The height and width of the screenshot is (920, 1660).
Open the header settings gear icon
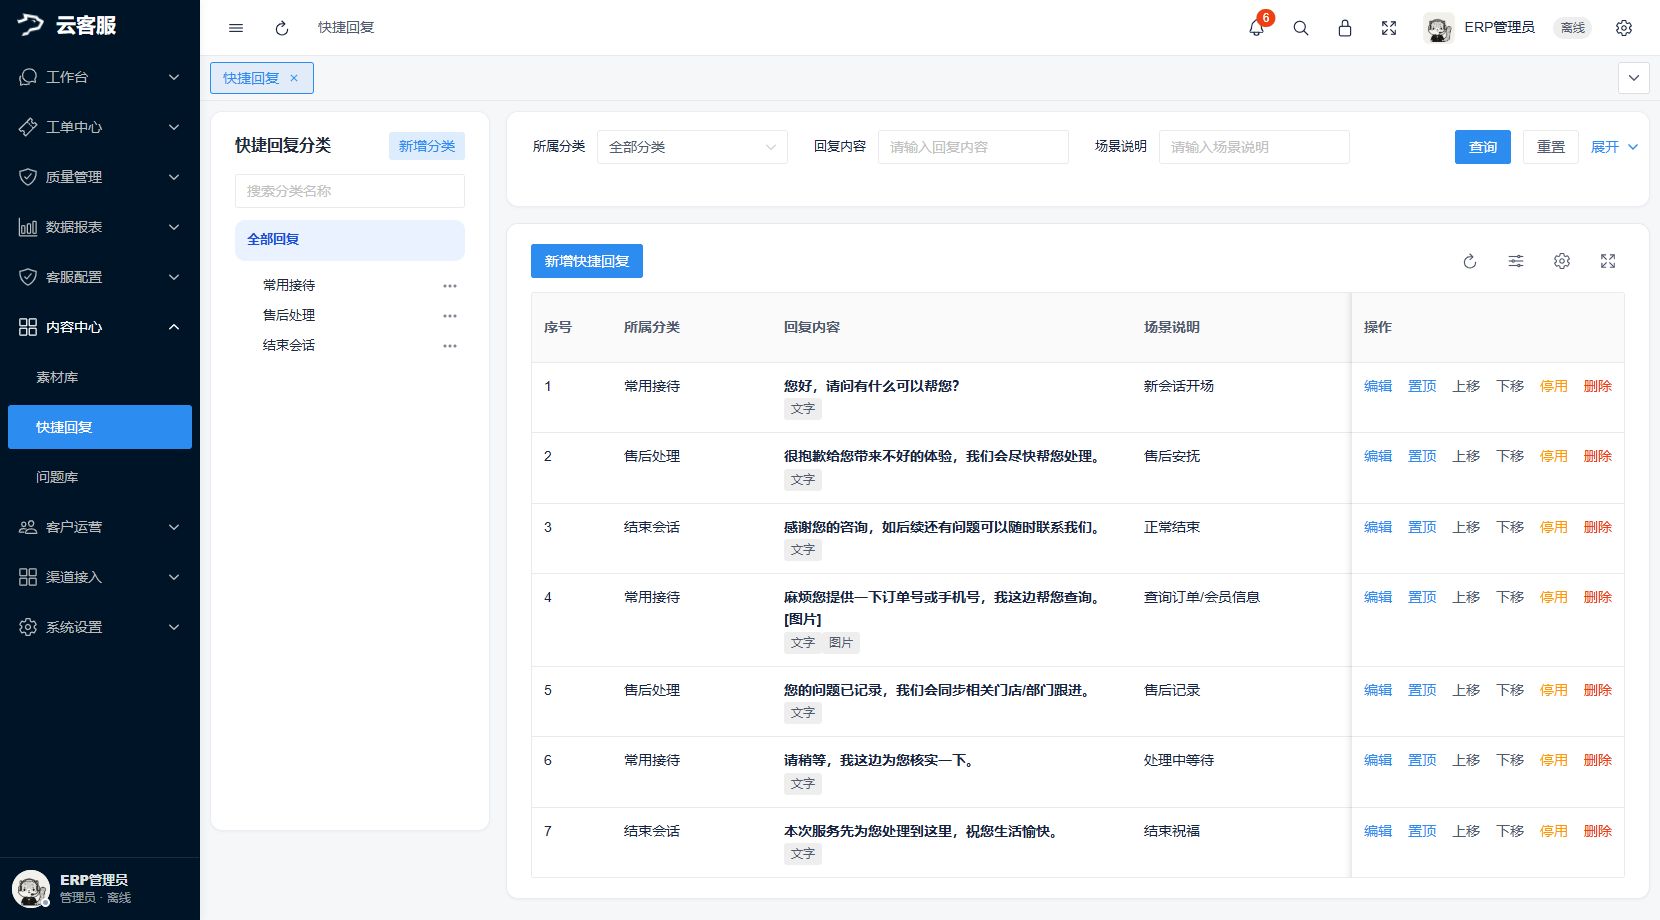coord(1624,28)
